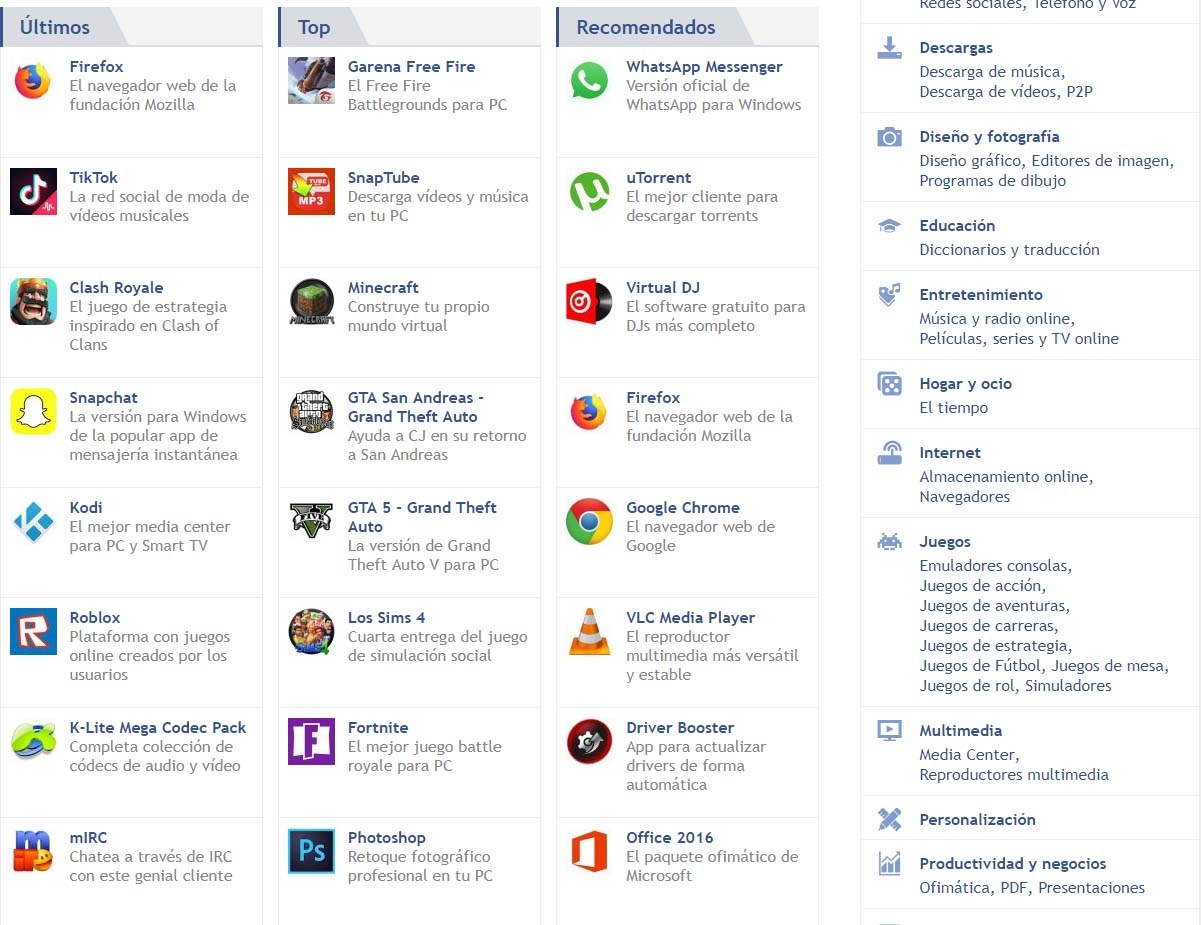The image size is (1201, 925).
Task: Click 'El mejor cliente para descargar torrents' description
Action: coord(702,206)
